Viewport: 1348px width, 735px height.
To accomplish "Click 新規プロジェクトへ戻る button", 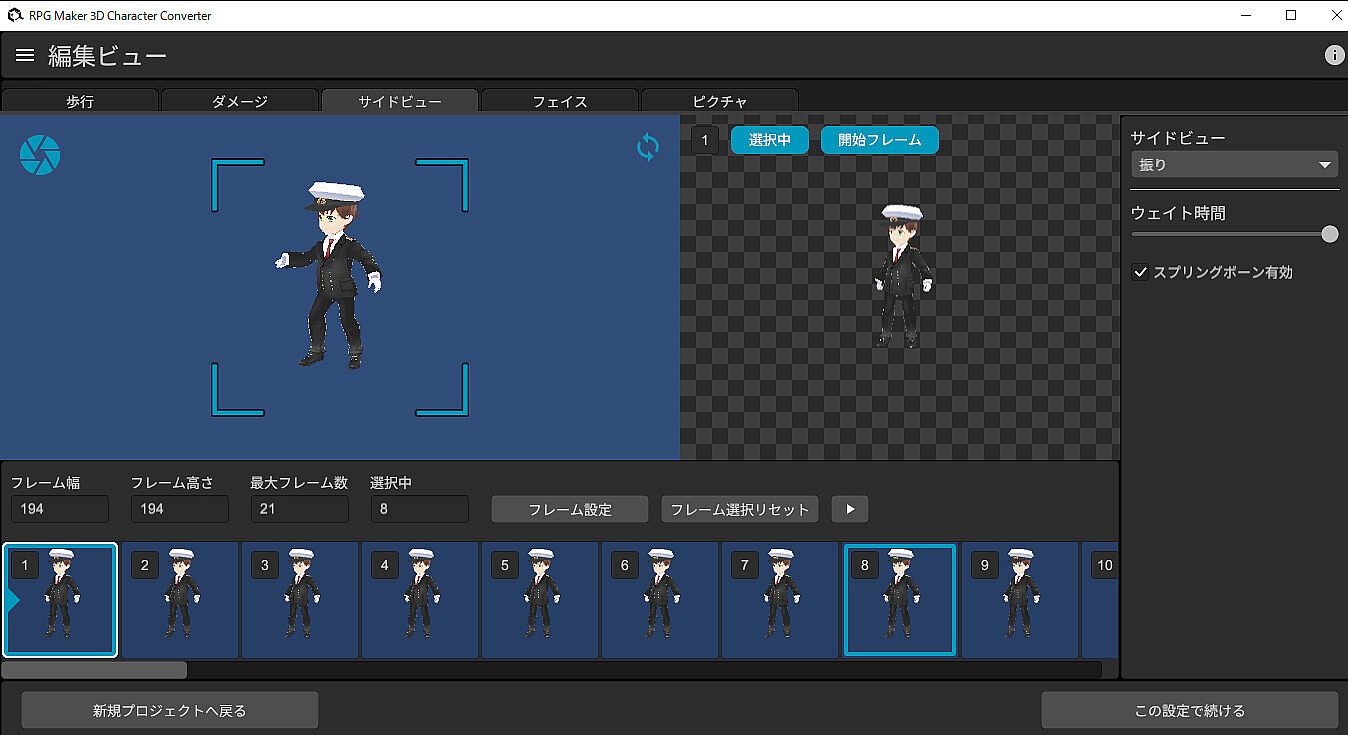I will [170, 711].
